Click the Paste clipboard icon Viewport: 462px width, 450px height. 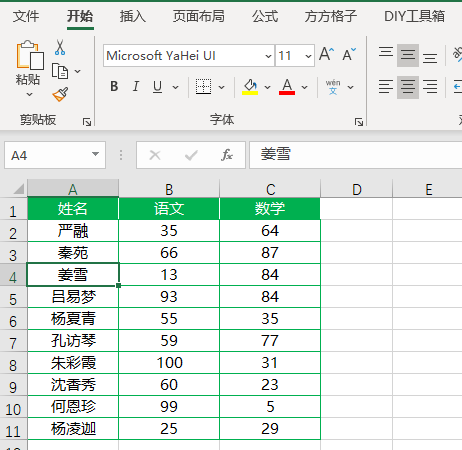pos(29,55)
